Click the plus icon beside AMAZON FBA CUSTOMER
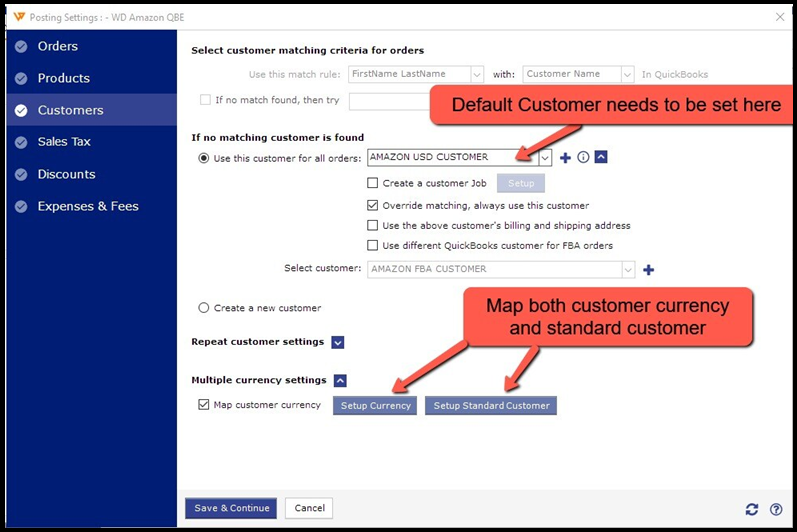Viewport: 797px width, 532px height. click(x=648, y=269)
